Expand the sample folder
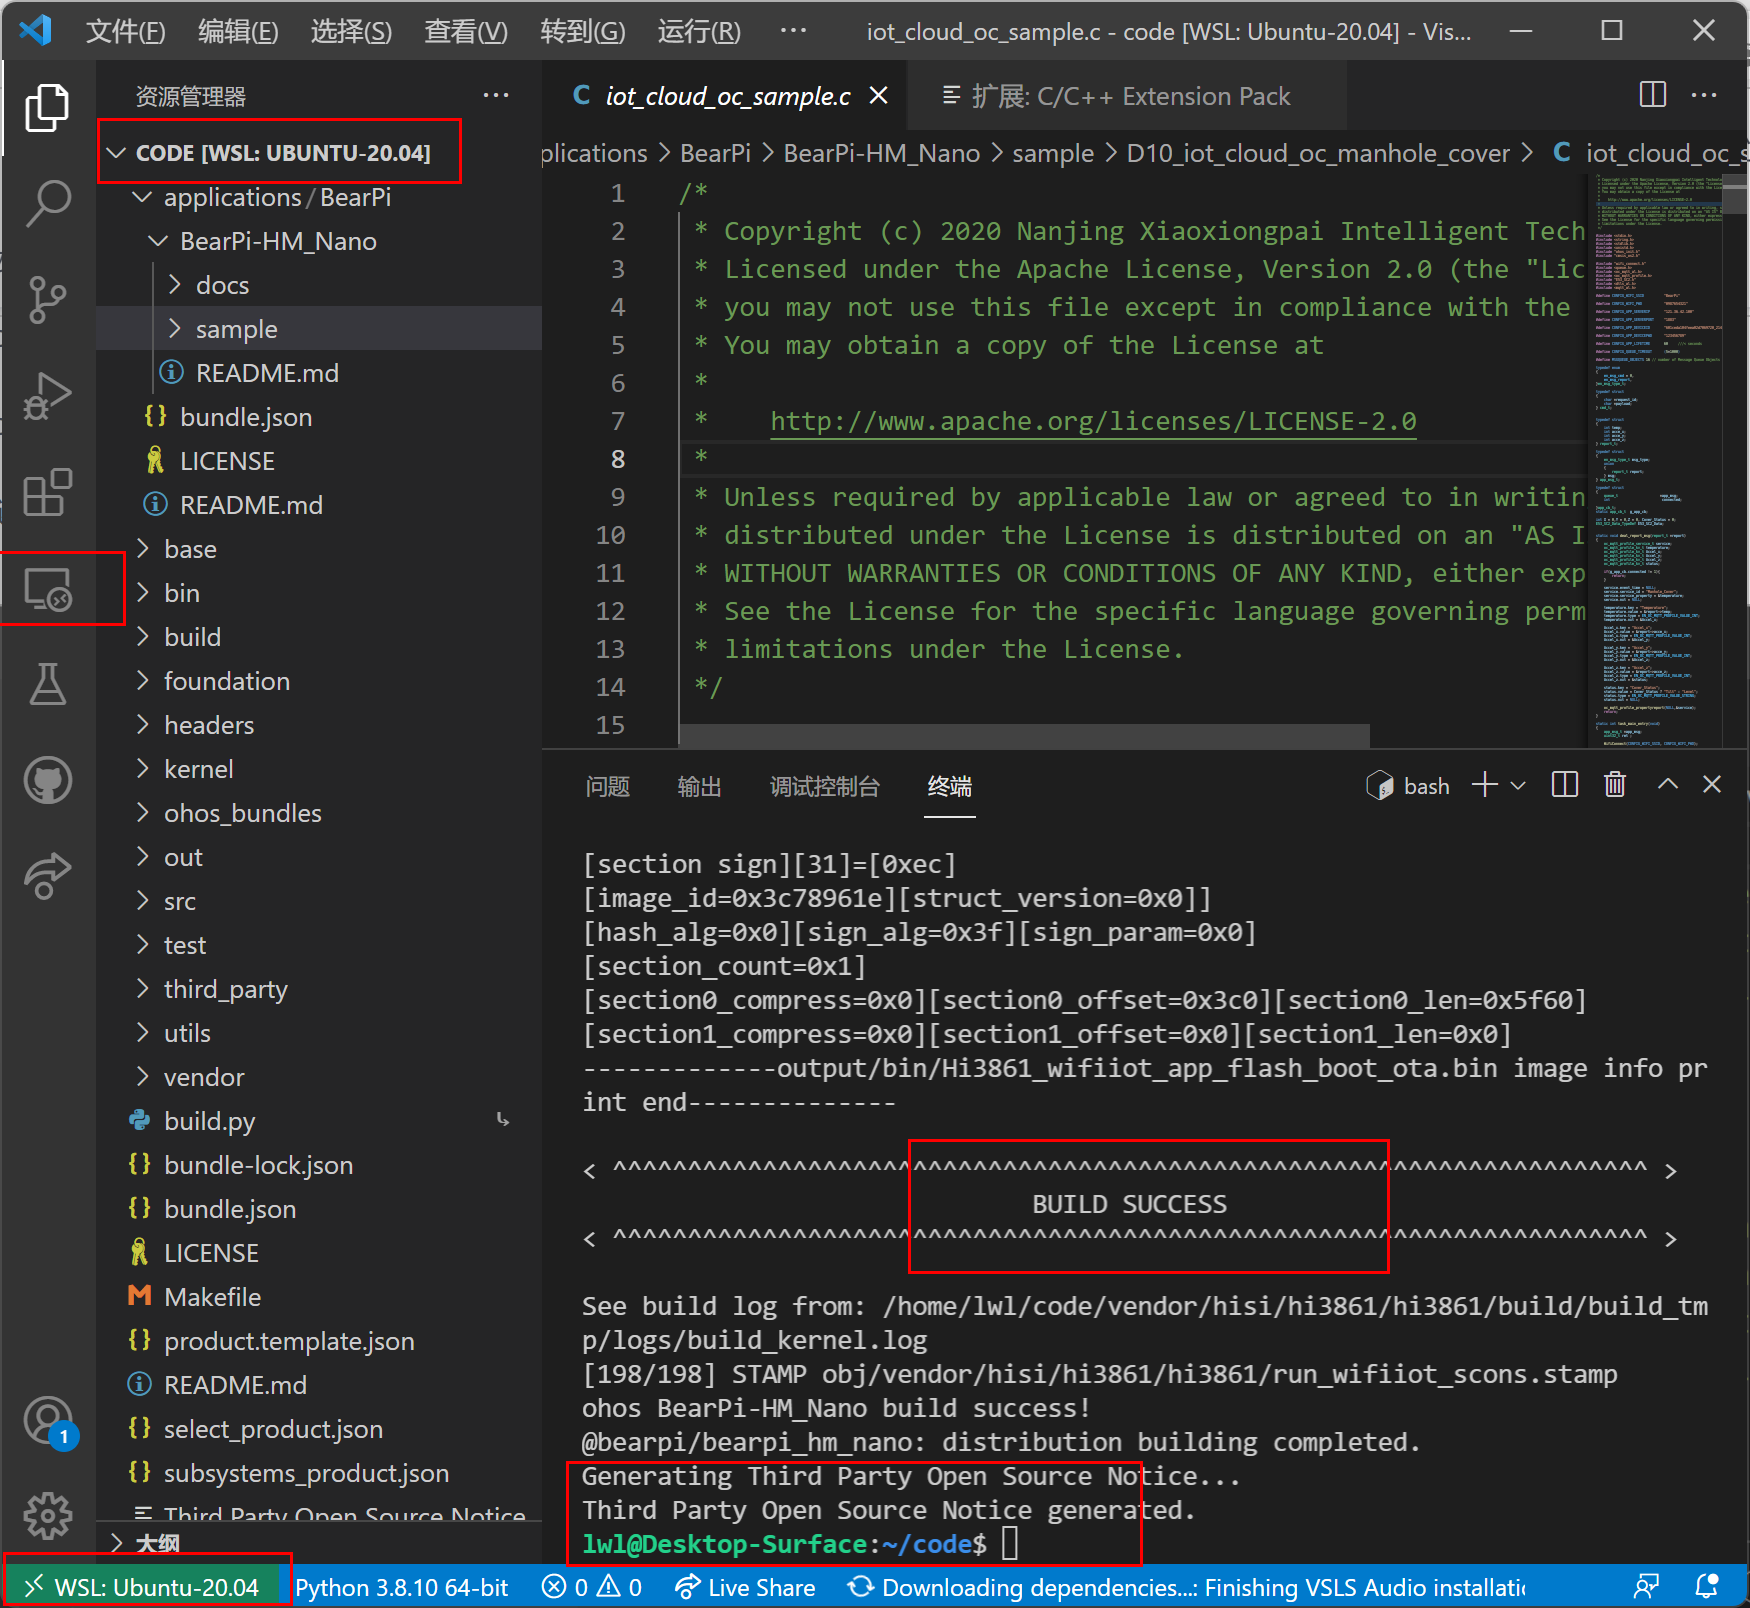 coord(236,329)
